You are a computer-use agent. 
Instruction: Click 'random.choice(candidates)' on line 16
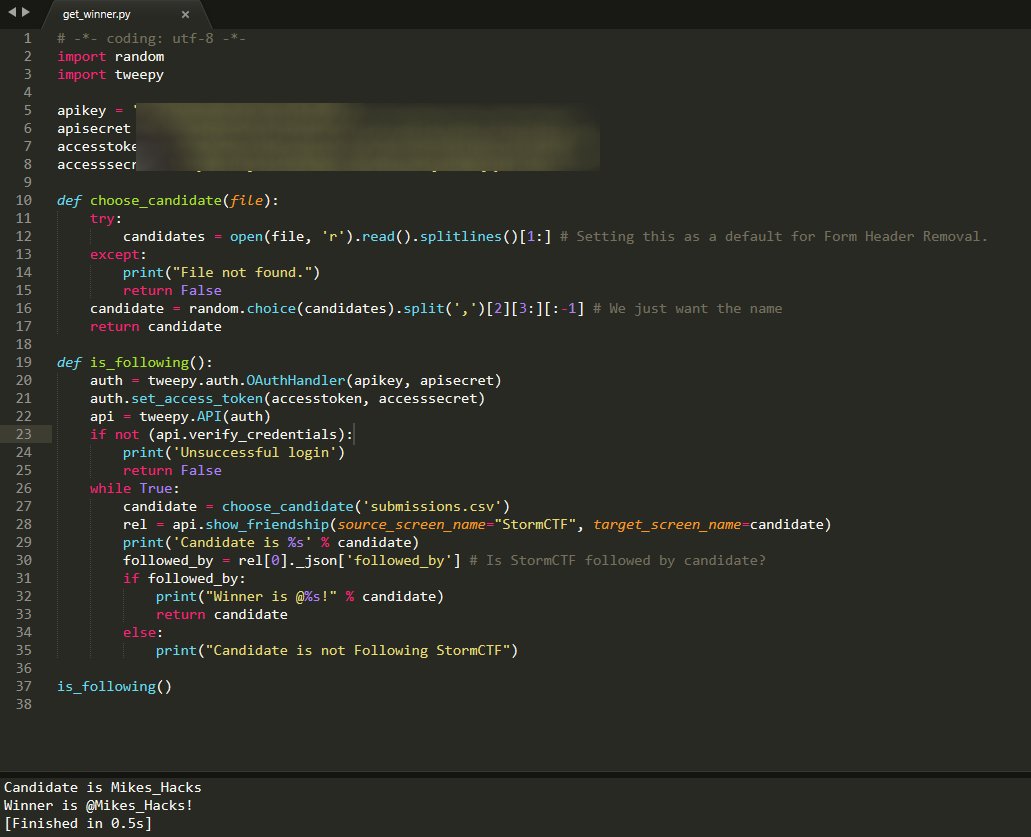click(x=291, y=308)
